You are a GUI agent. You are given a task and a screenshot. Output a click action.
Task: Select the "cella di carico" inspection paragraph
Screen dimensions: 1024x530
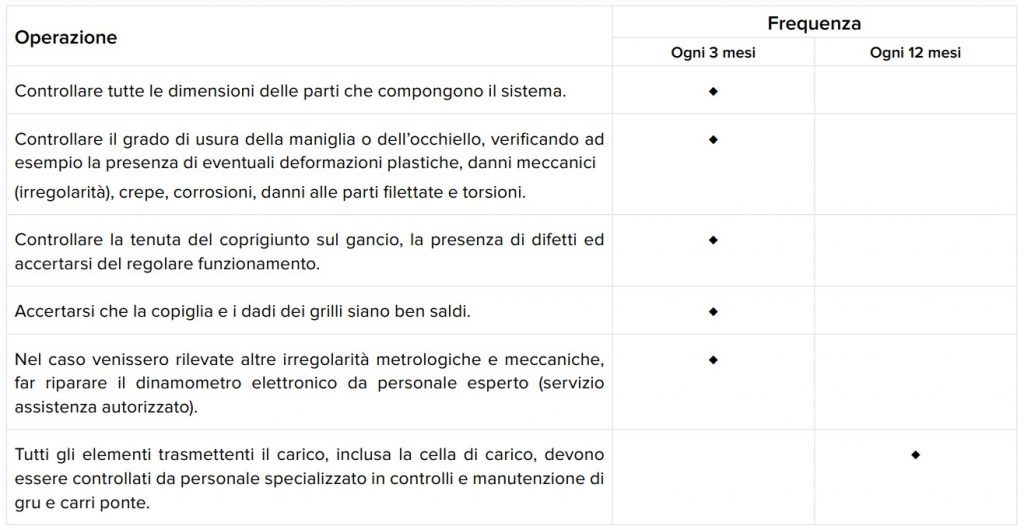pos(308,479)
